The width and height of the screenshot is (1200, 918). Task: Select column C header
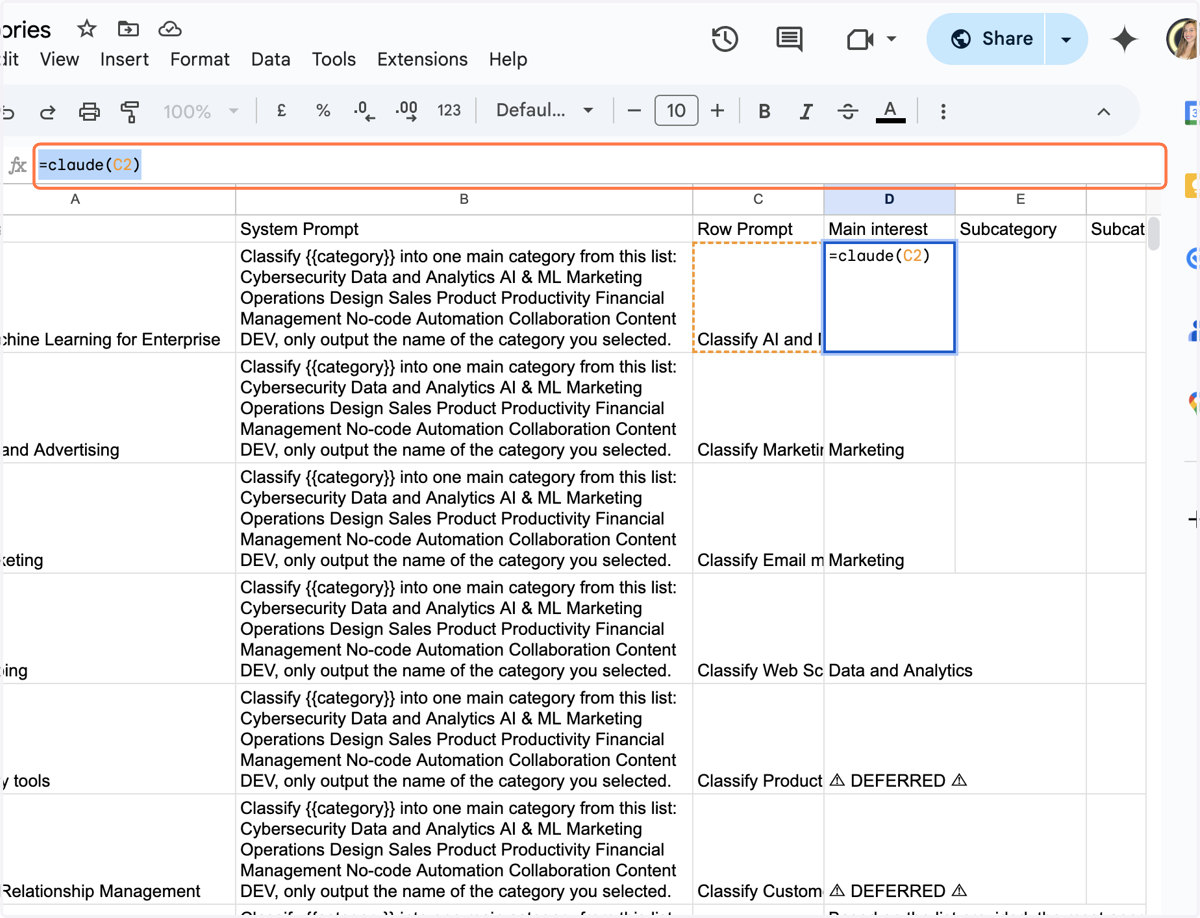coord(758,199)
